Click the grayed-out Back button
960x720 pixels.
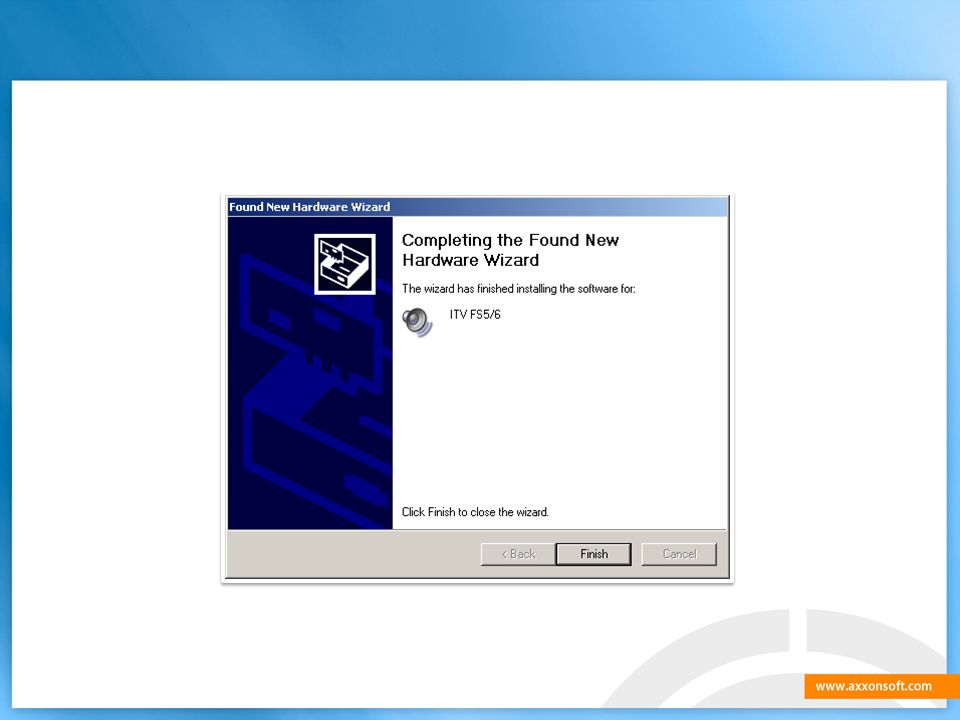[x=518, y=554]
